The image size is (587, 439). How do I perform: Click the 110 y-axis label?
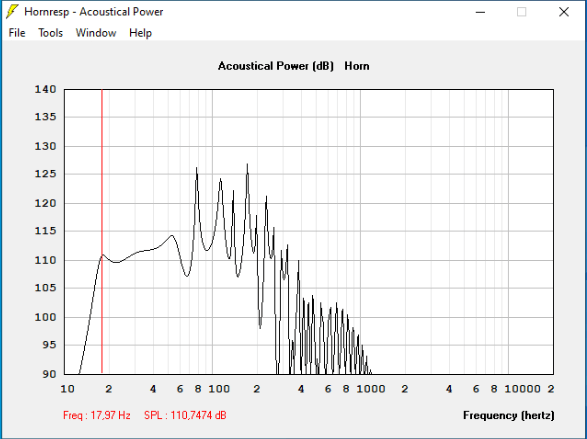coord(45,260)
